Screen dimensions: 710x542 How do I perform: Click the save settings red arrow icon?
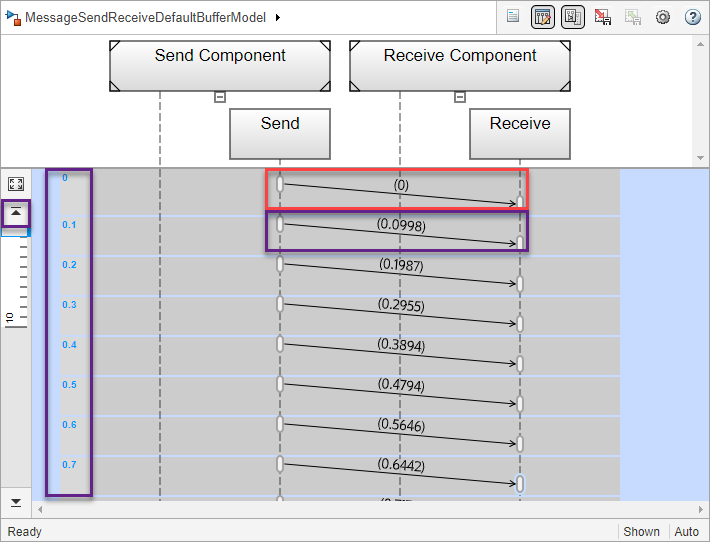coord(603,17)
